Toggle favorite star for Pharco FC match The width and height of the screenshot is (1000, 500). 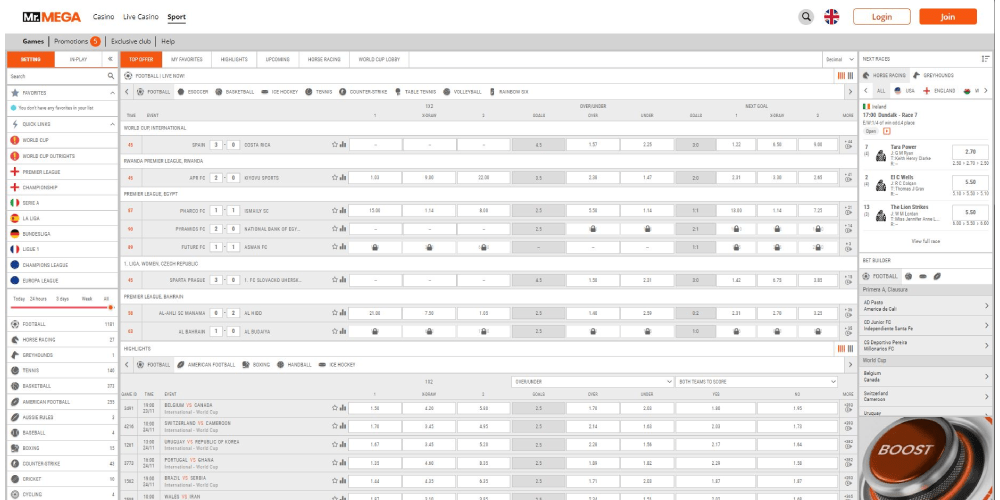coord(334,211)
